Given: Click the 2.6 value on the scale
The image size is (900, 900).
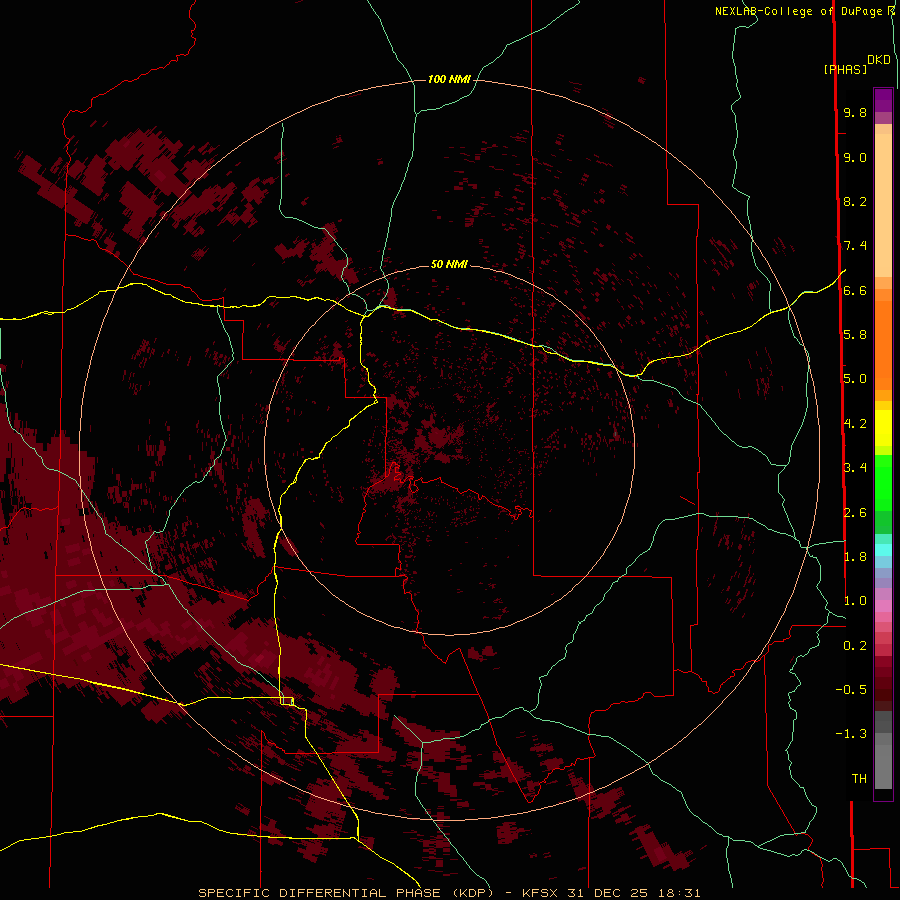Looking at the screenshot, I should (x=855, y=513).
